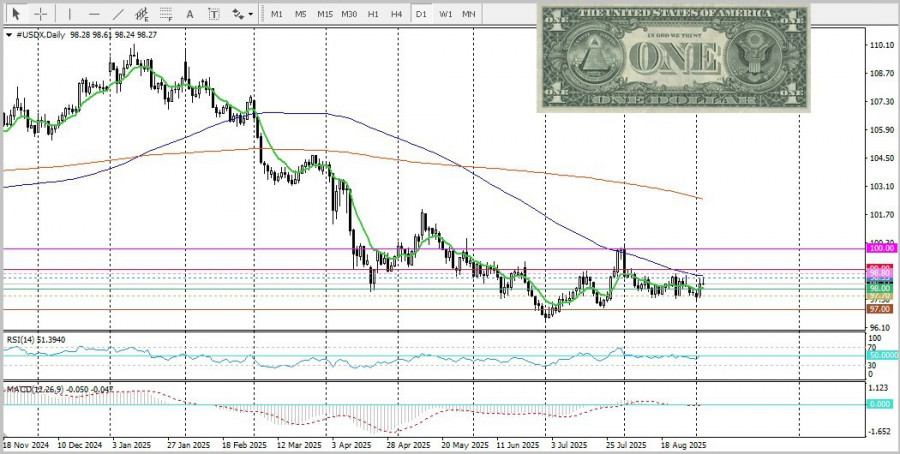Select the Fibonacci retracement tool
The image size is (900, 454).
(166, 13)
